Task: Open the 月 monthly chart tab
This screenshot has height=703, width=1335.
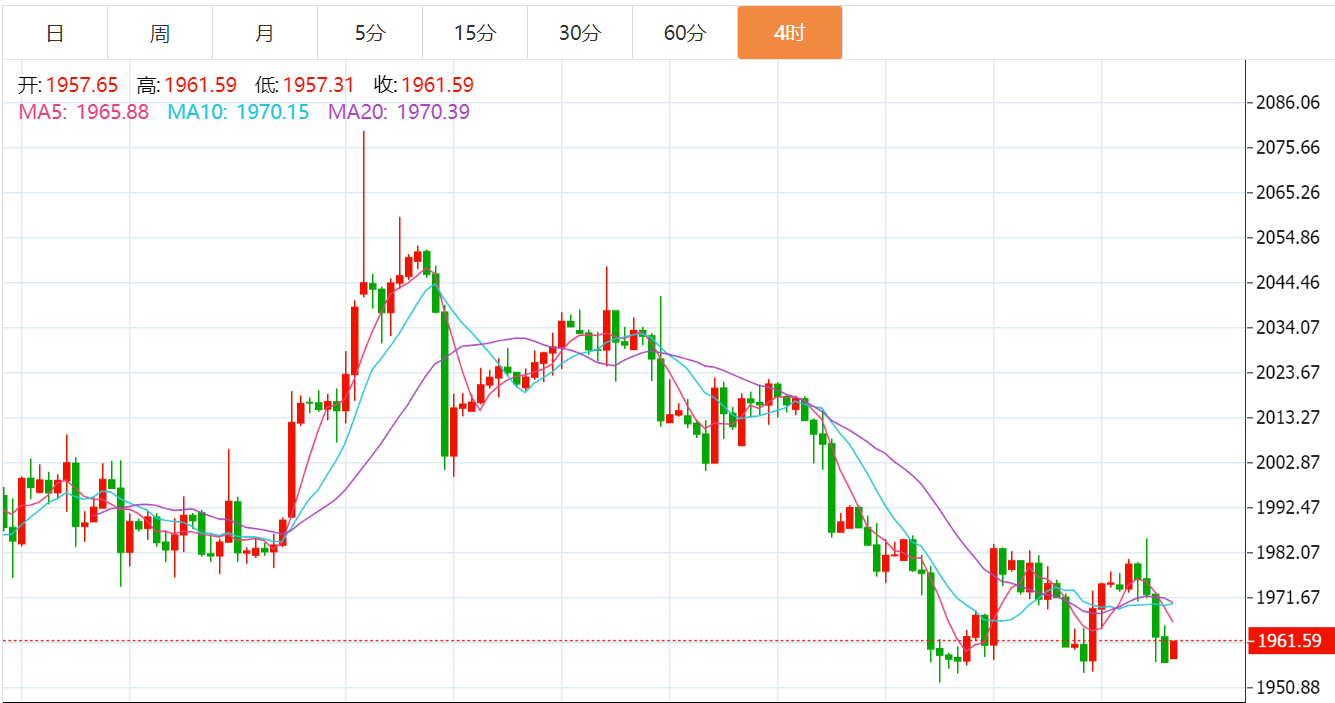Action: [265, 33]
